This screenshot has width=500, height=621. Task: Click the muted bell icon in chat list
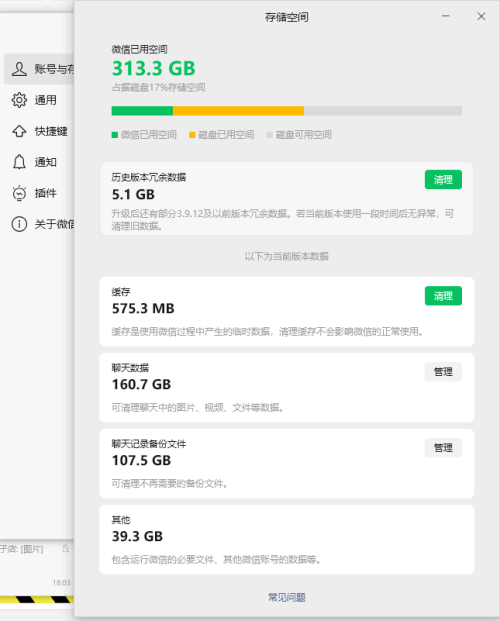pos(65,549)
